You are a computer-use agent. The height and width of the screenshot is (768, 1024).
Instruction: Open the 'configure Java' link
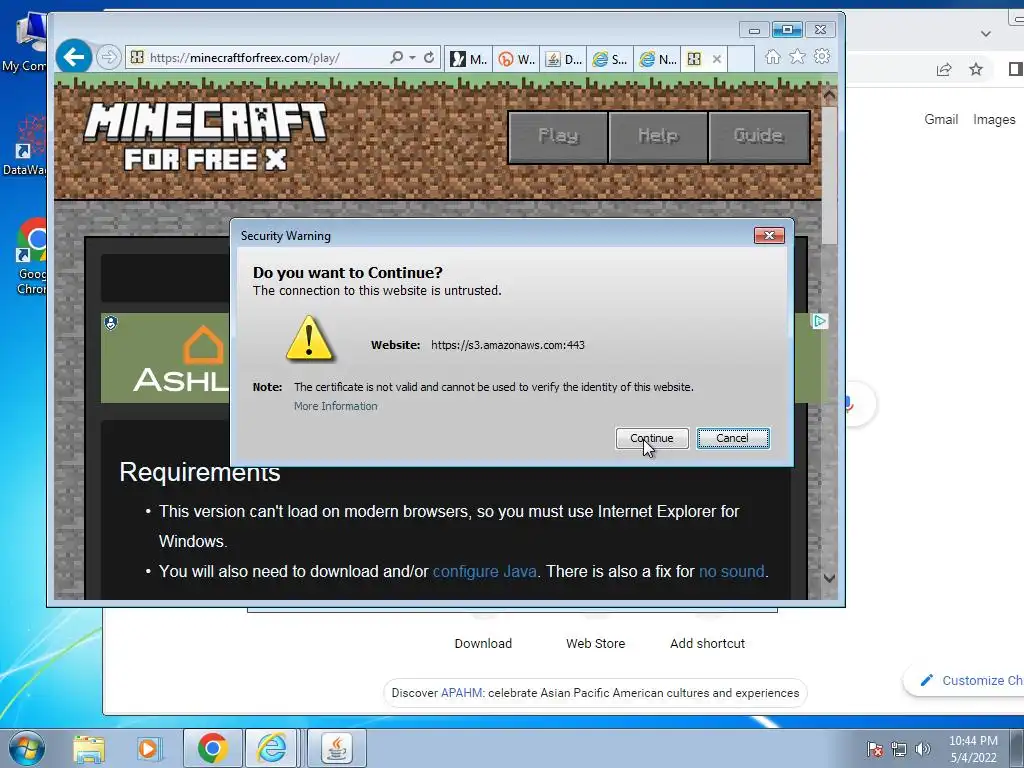(485, 571)
